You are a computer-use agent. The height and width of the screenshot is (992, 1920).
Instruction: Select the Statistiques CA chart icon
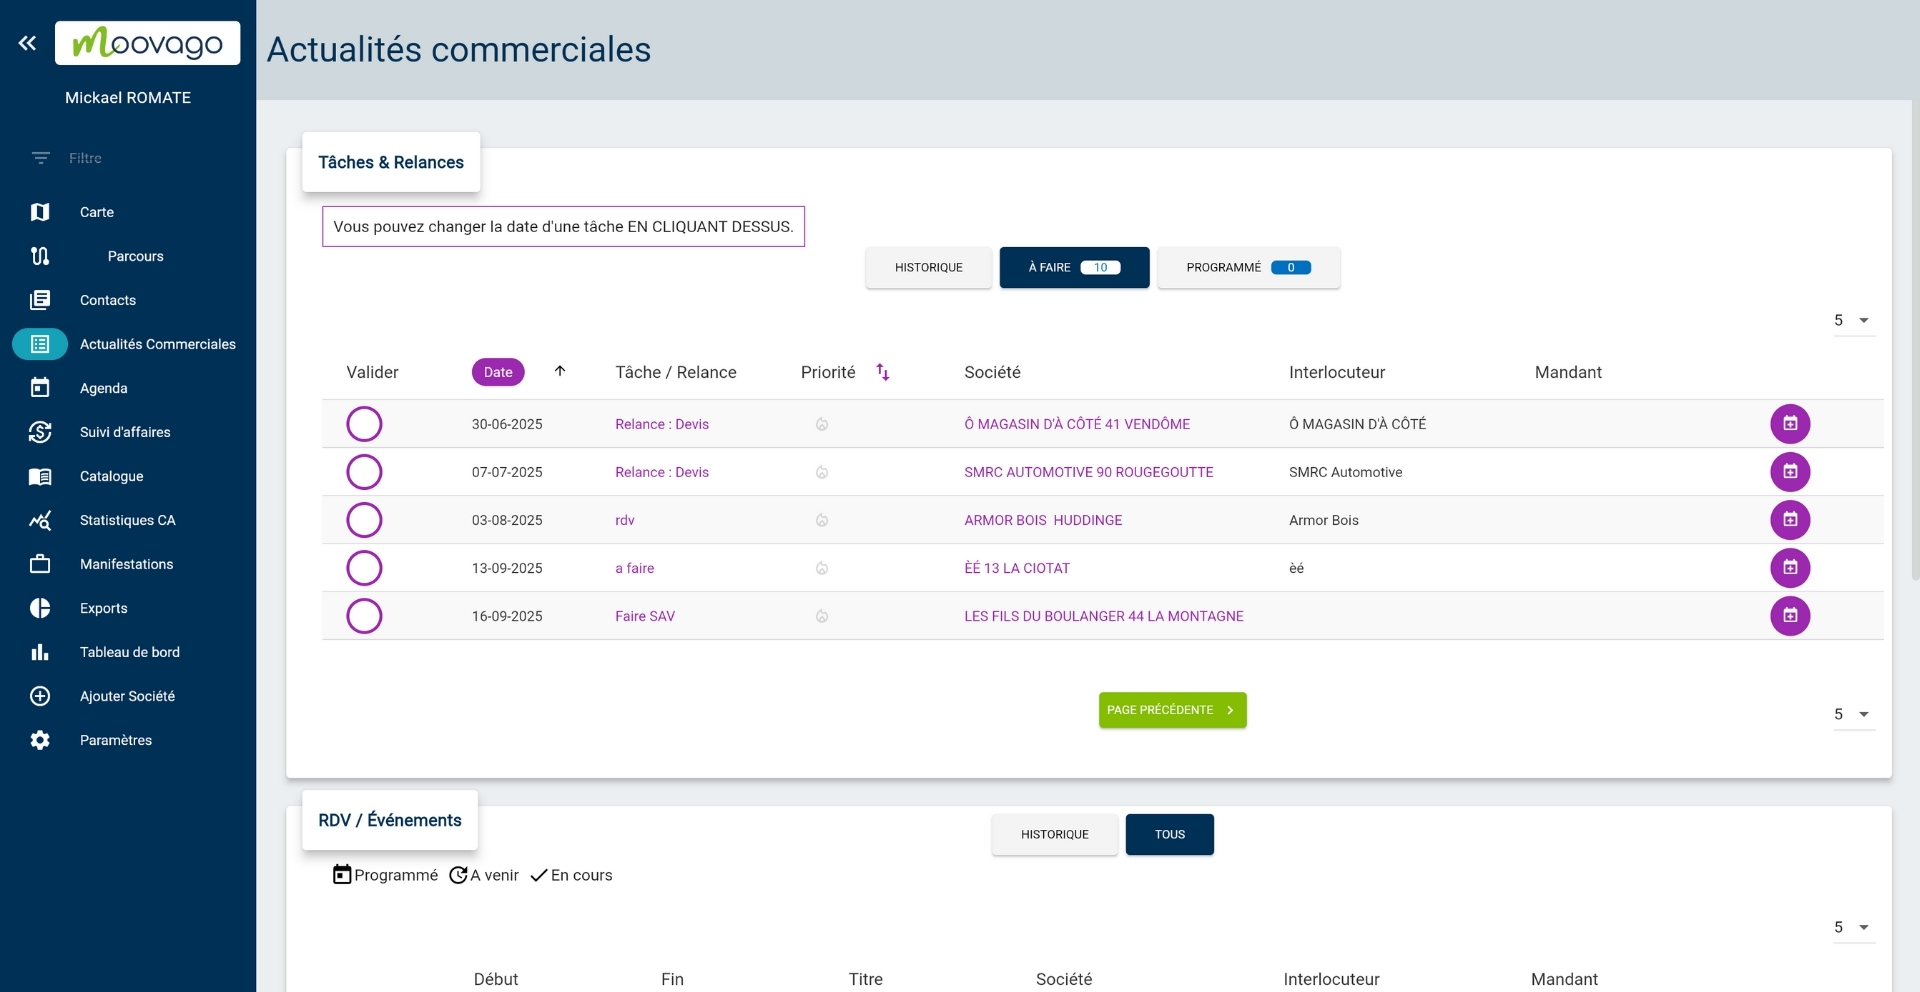click(40, 520)
